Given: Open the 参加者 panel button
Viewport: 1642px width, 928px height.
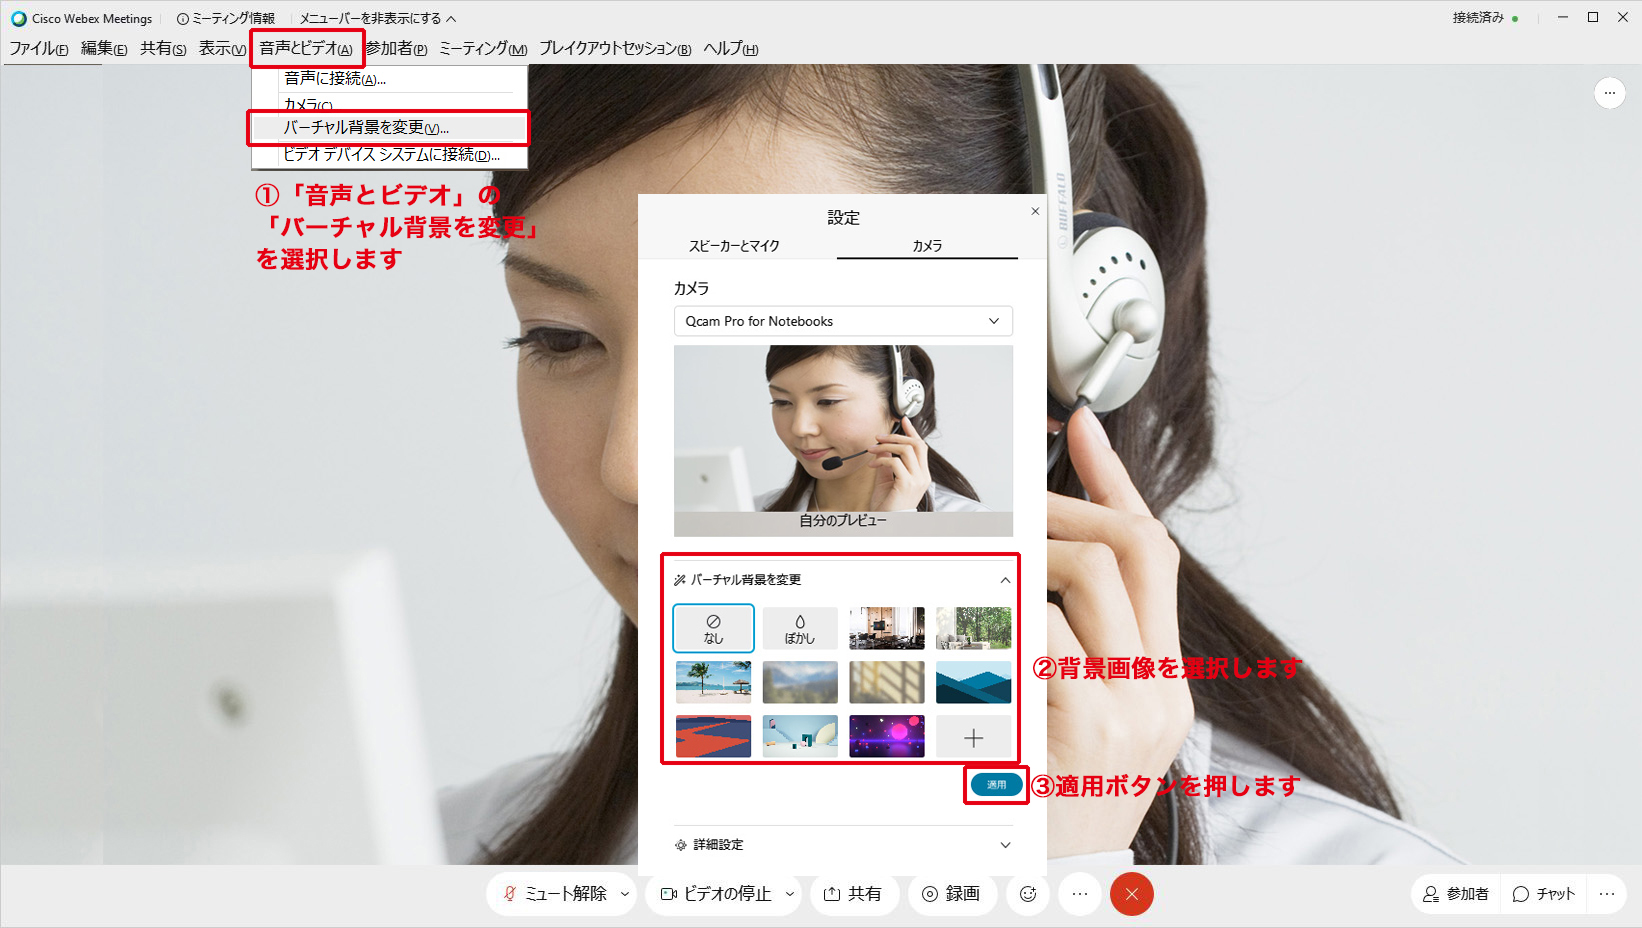Looking at the screenshot, I should (x=1456, y=894).
